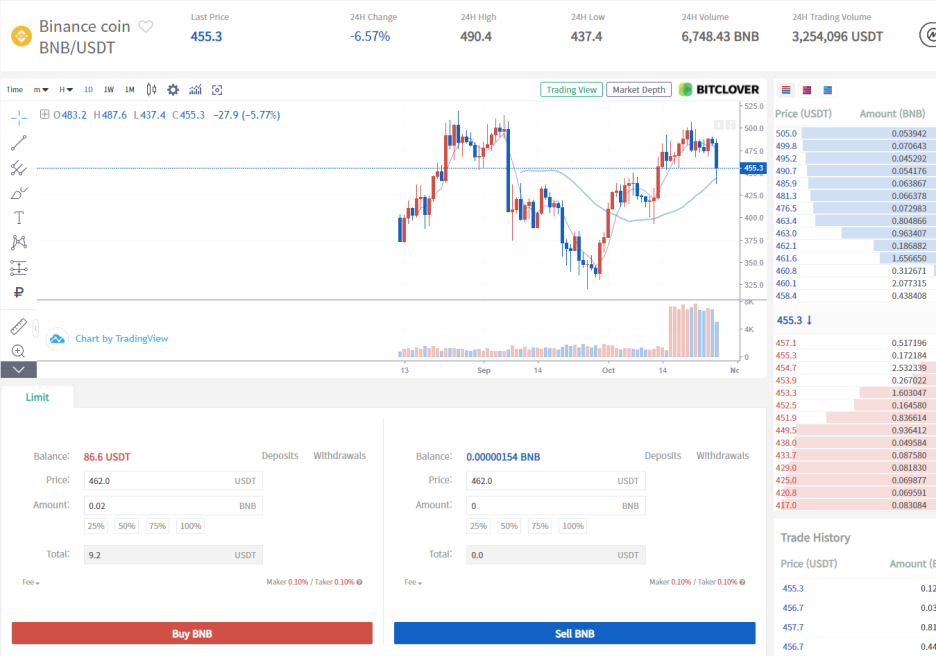Expand the buy side Fee dropdown

31,582
